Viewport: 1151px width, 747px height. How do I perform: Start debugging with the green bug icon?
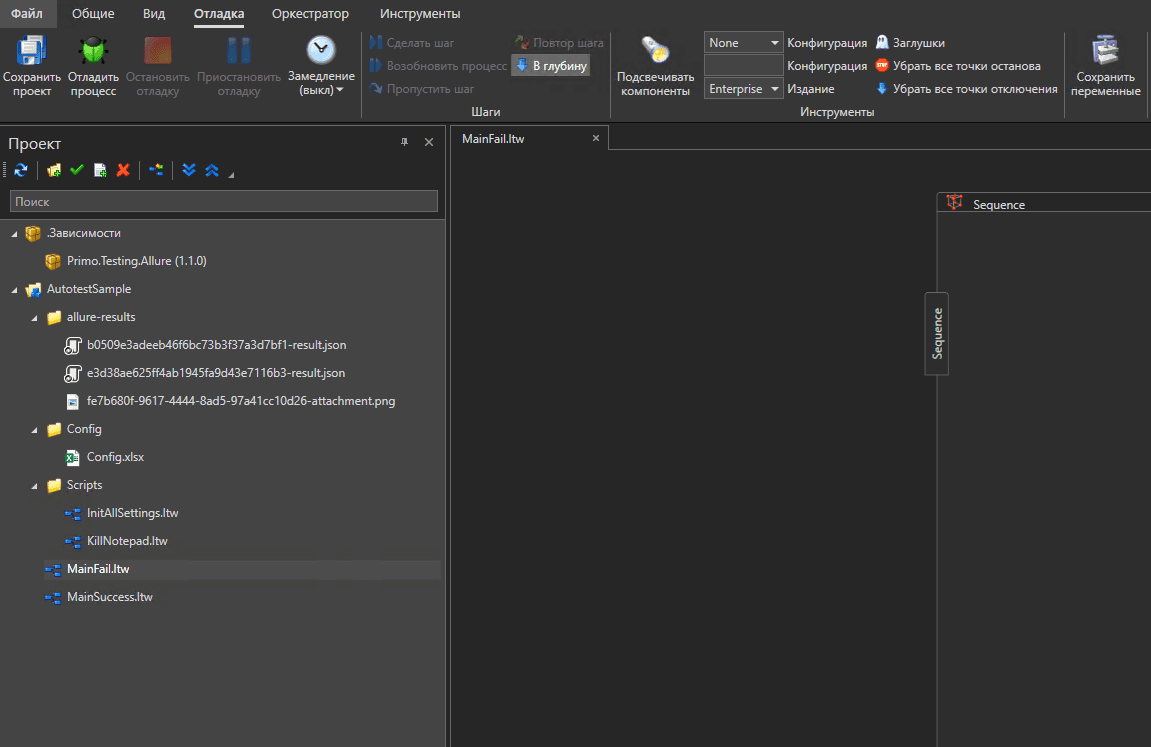(93, 52)
